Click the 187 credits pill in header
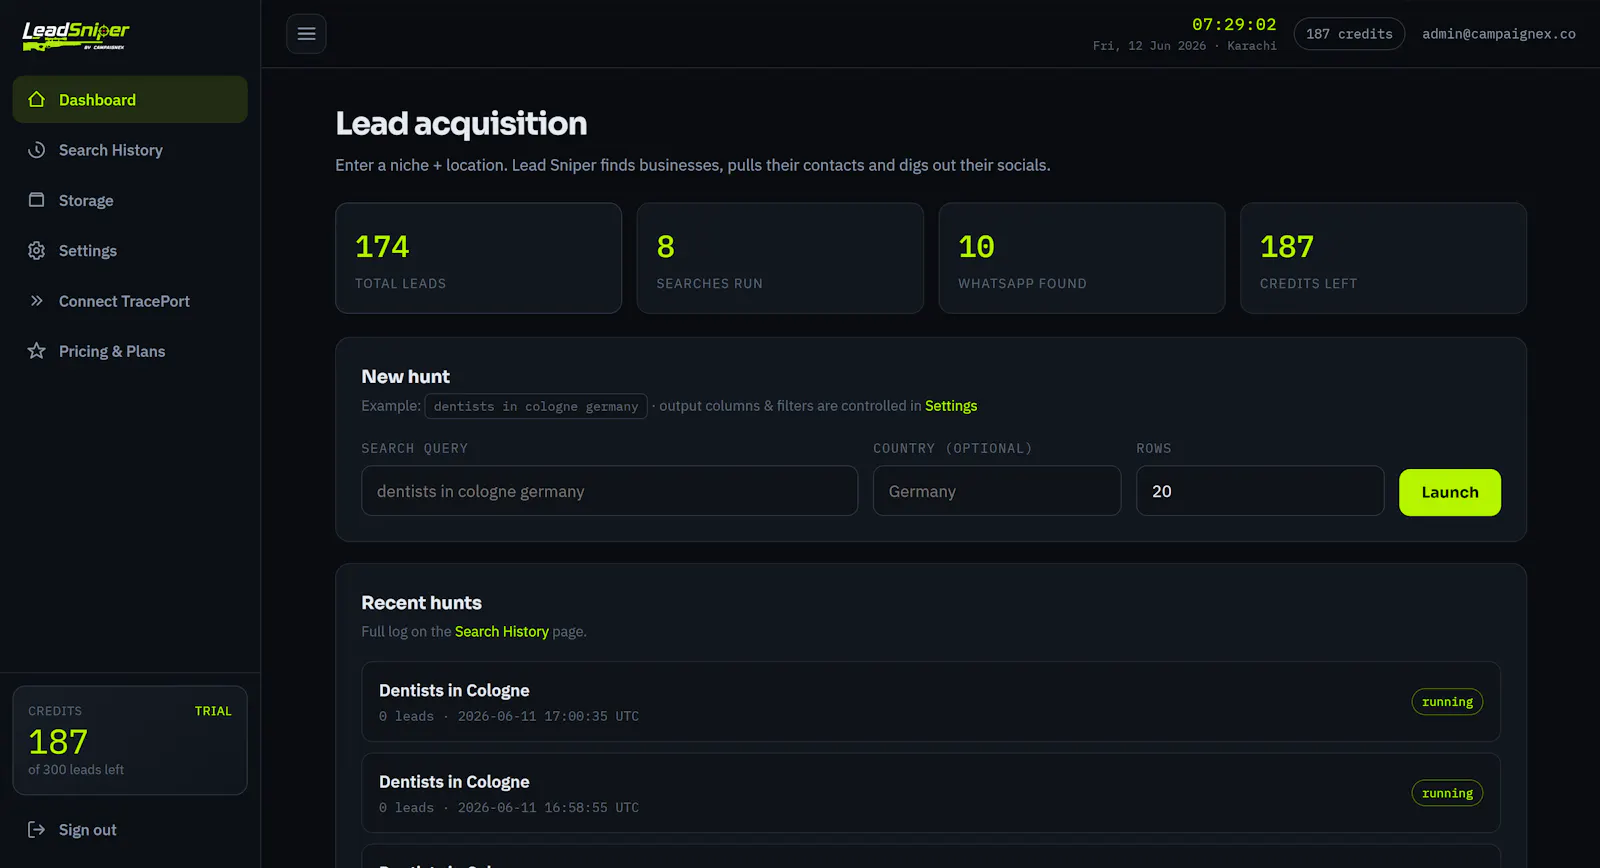This screenshot has width=1600, height=868. tap(1349, 34)
